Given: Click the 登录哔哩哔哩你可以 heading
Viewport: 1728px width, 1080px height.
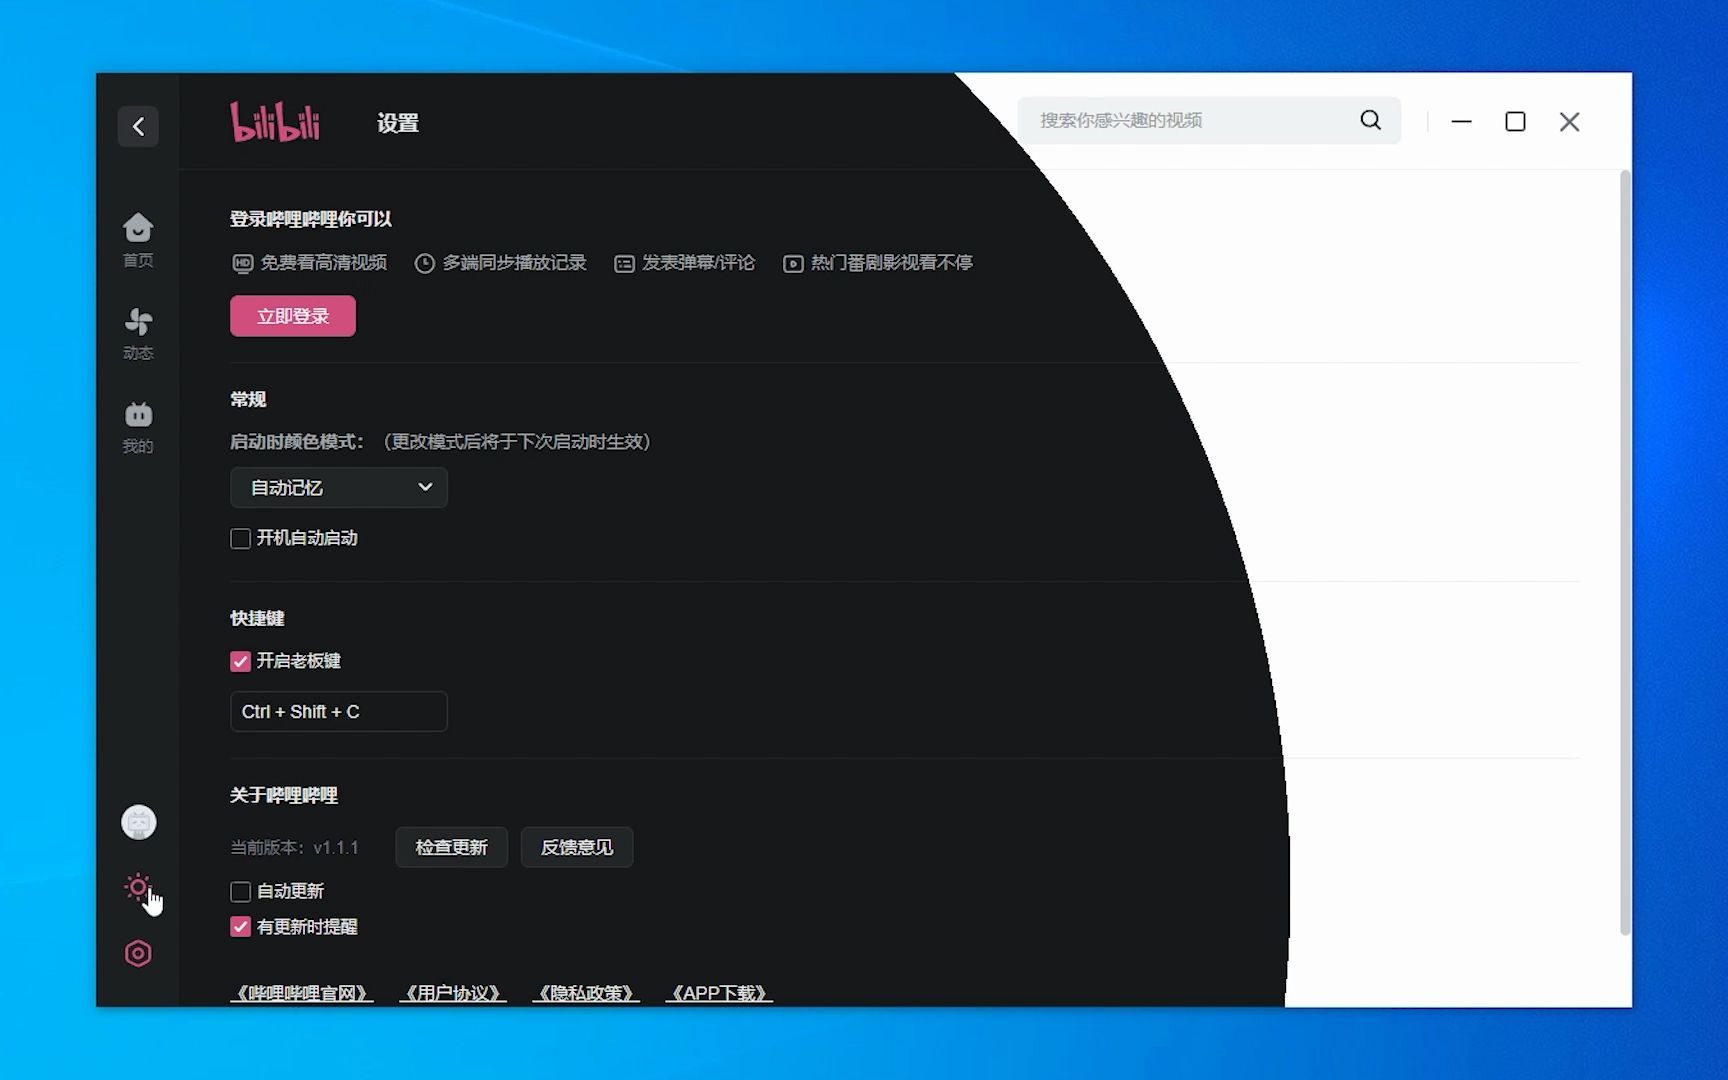Looking at the screenshot, I should [x=311, y=219].
